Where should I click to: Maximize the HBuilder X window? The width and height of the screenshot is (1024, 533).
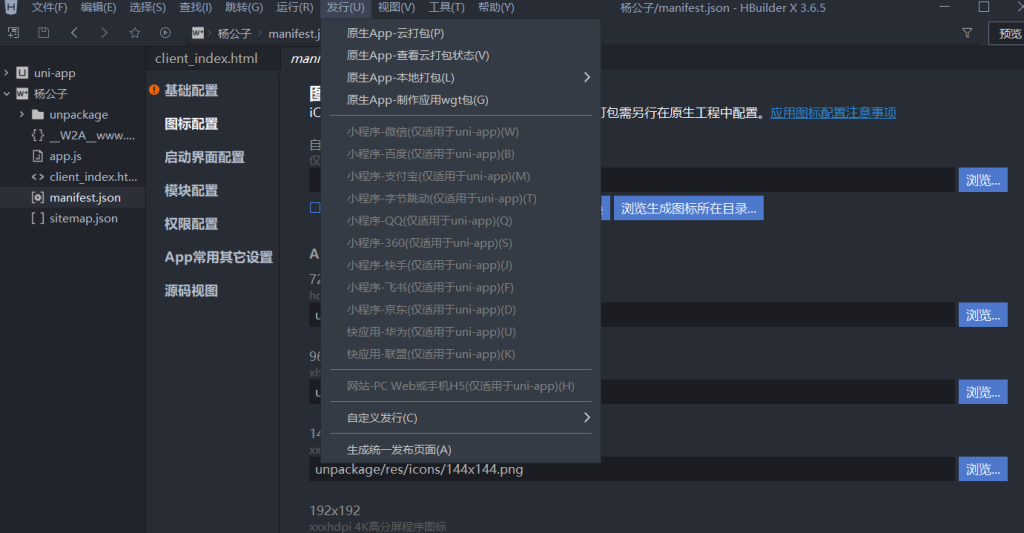point(984,7)
